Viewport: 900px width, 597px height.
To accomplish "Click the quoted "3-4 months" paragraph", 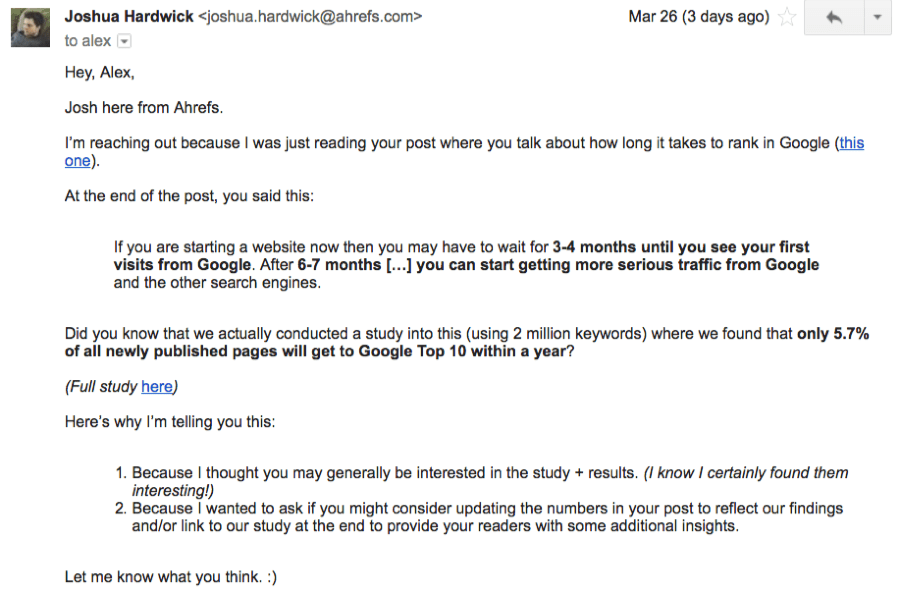I will [466, 265].
